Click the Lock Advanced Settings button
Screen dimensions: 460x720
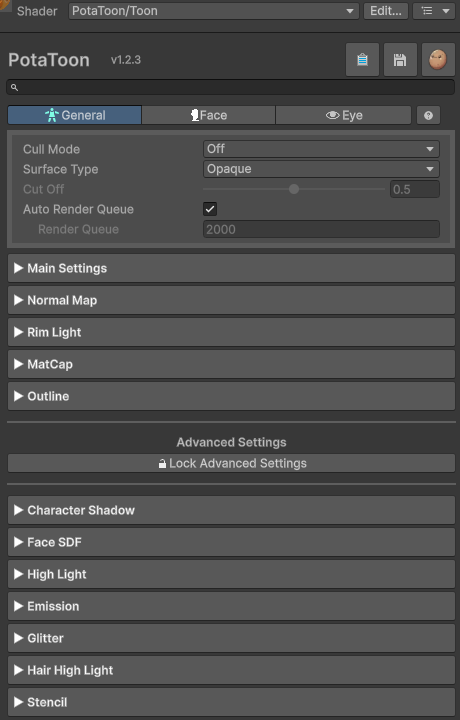[231, 463]
